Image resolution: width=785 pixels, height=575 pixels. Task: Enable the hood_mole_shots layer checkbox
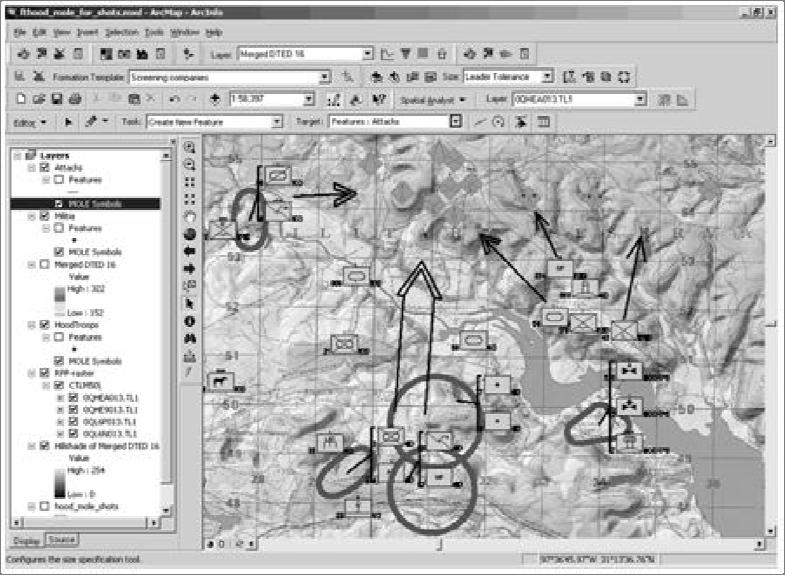(x=45, y=506)
